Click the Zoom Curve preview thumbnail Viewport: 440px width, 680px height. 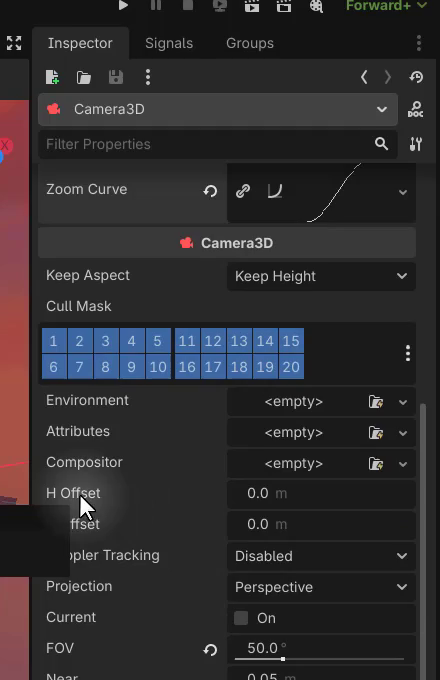pos(334,193)
